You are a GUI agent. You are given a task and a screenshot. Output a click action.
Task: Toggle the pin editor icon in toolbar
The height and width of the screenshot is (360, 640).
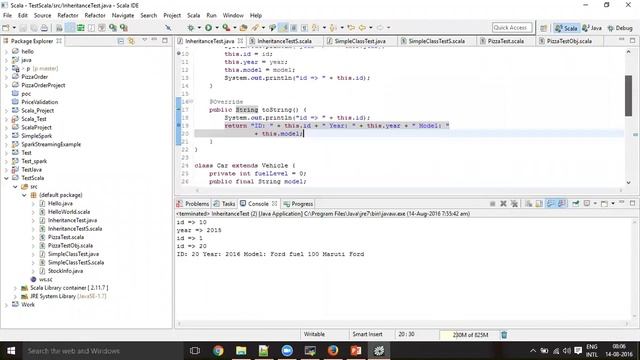coord(168,28)
